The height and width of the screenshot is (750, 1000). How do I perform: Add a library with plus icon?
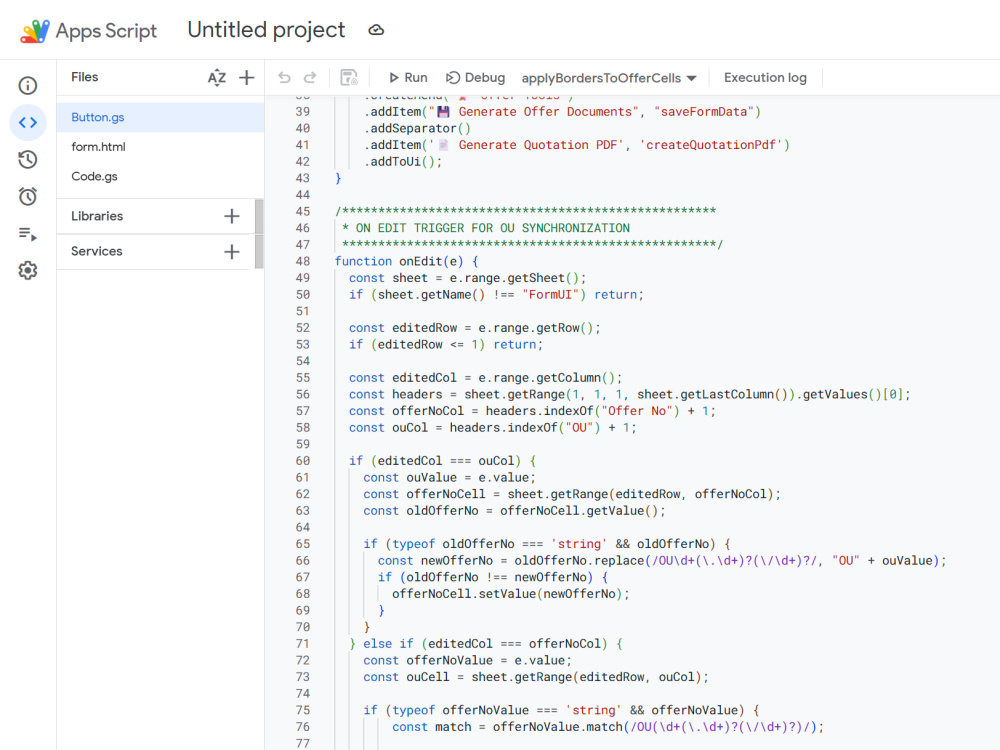click(x=232, y=216)
